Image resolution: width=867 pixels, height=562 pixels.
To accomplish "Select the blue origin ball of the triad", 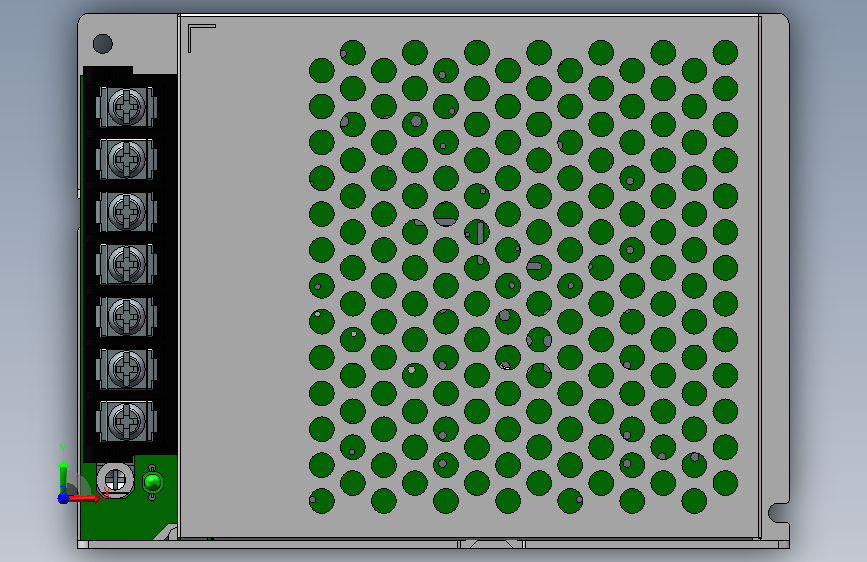I will (x=64, y=498).
